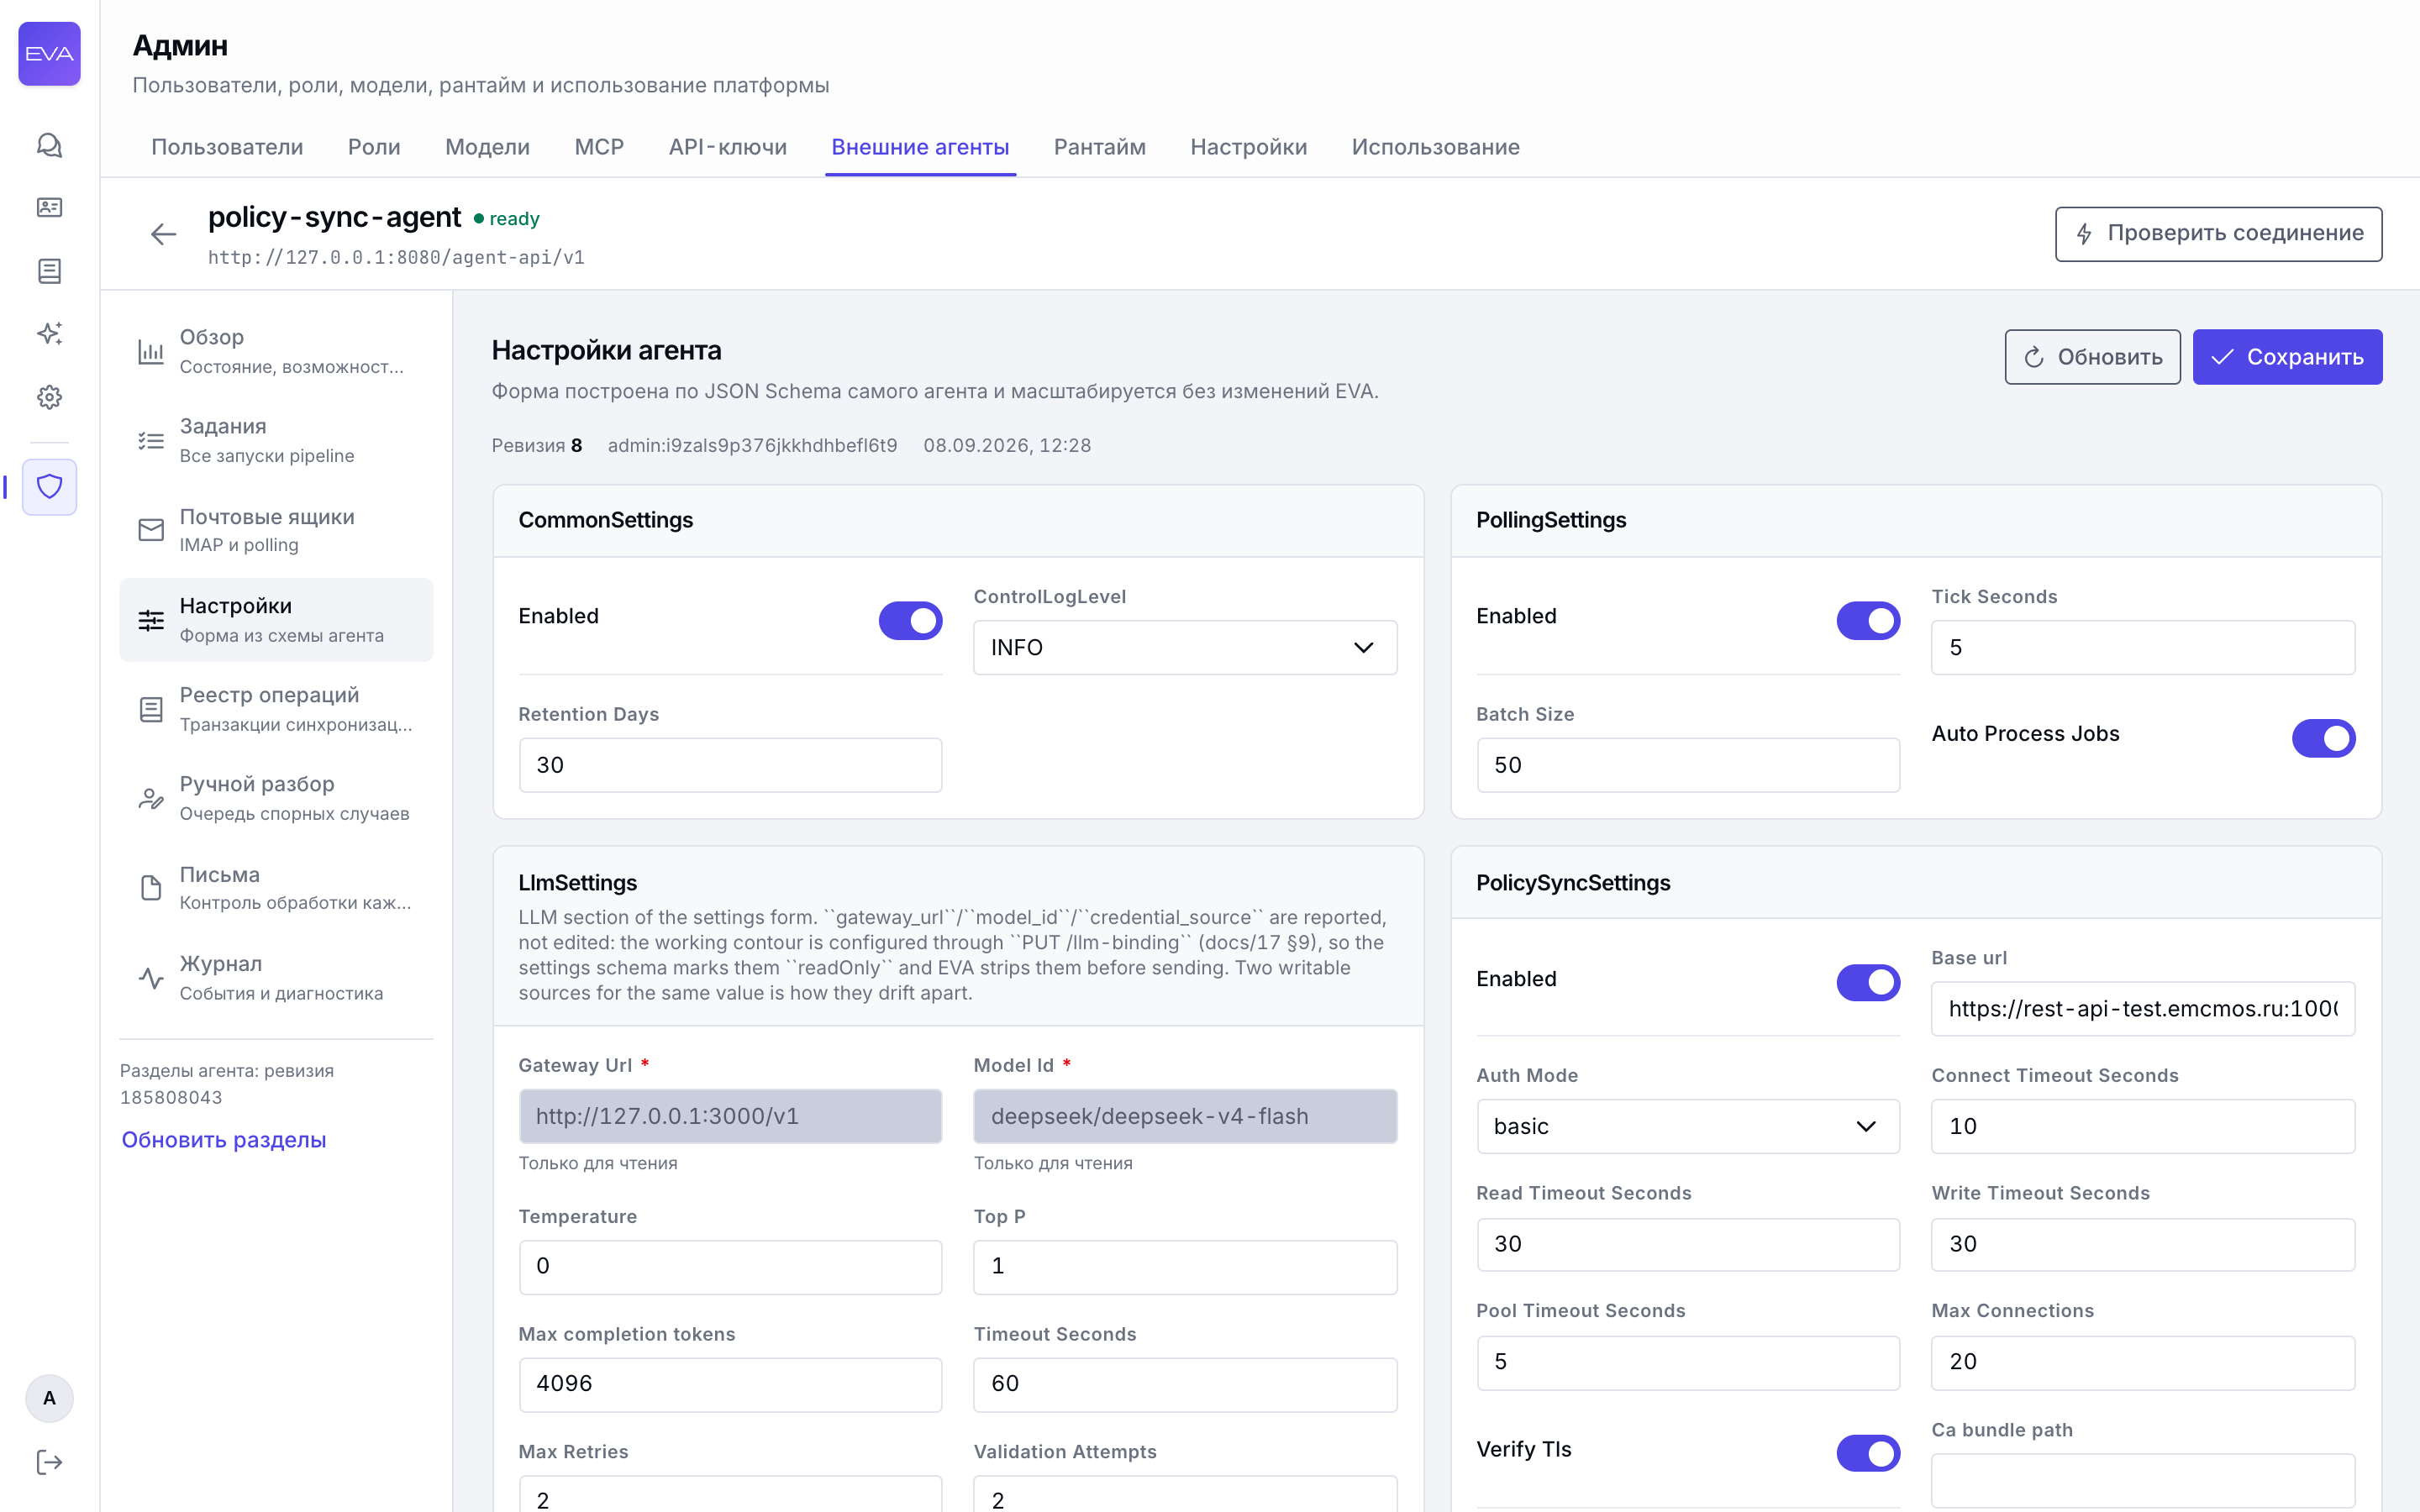The image size is (2420, 1512).
Task: Click the person-edit icon beside Ручной разбор
Action: click(x=151, y=798)
